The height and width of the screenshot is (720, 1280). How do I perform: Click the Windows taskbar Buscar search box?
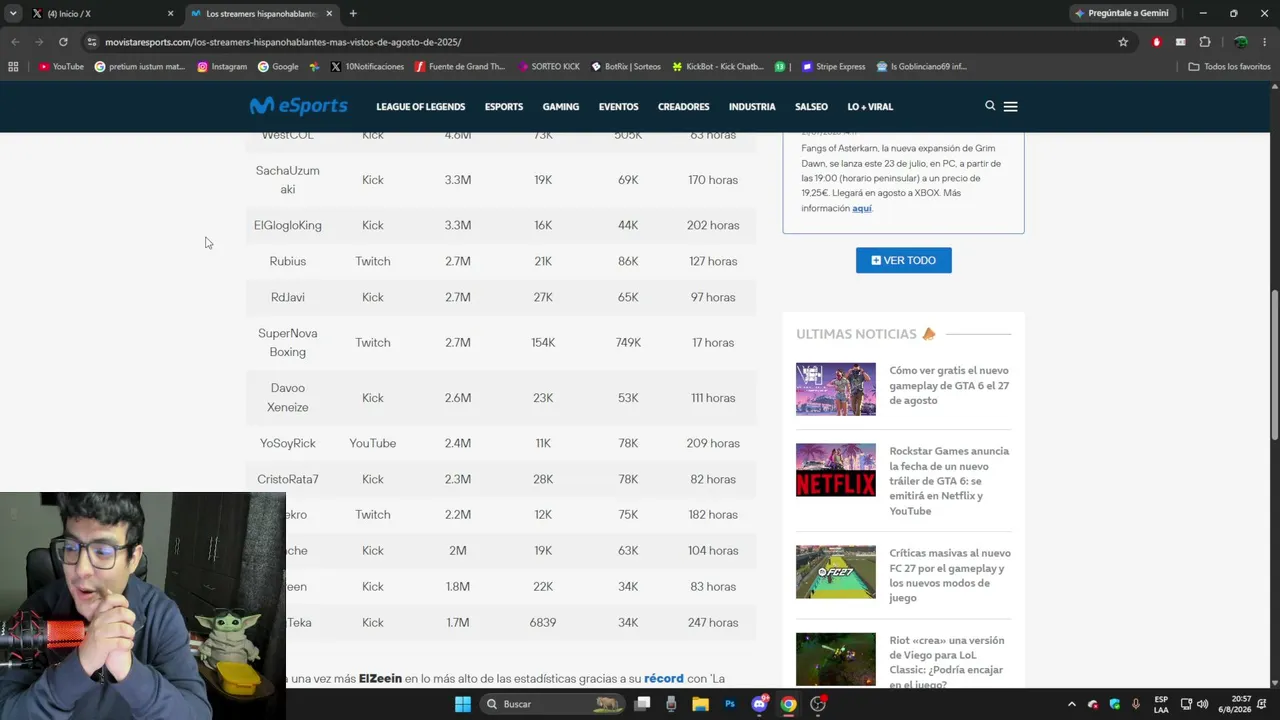pos(550,704)
